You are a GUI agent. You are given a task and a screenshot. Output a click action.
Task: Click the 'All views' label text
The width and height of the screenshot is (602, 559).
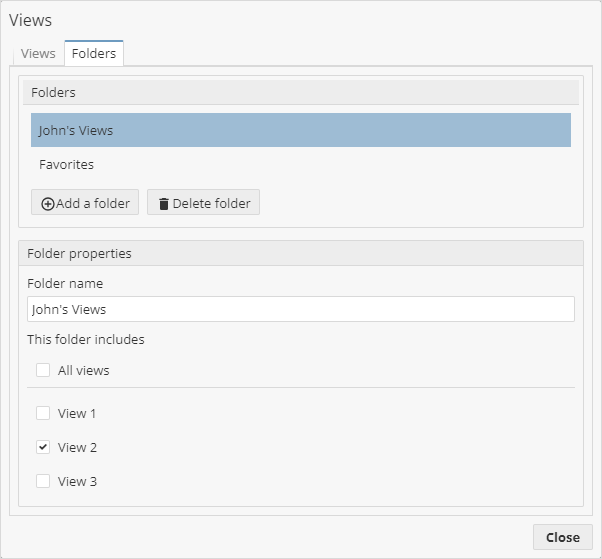coord(84,370)
